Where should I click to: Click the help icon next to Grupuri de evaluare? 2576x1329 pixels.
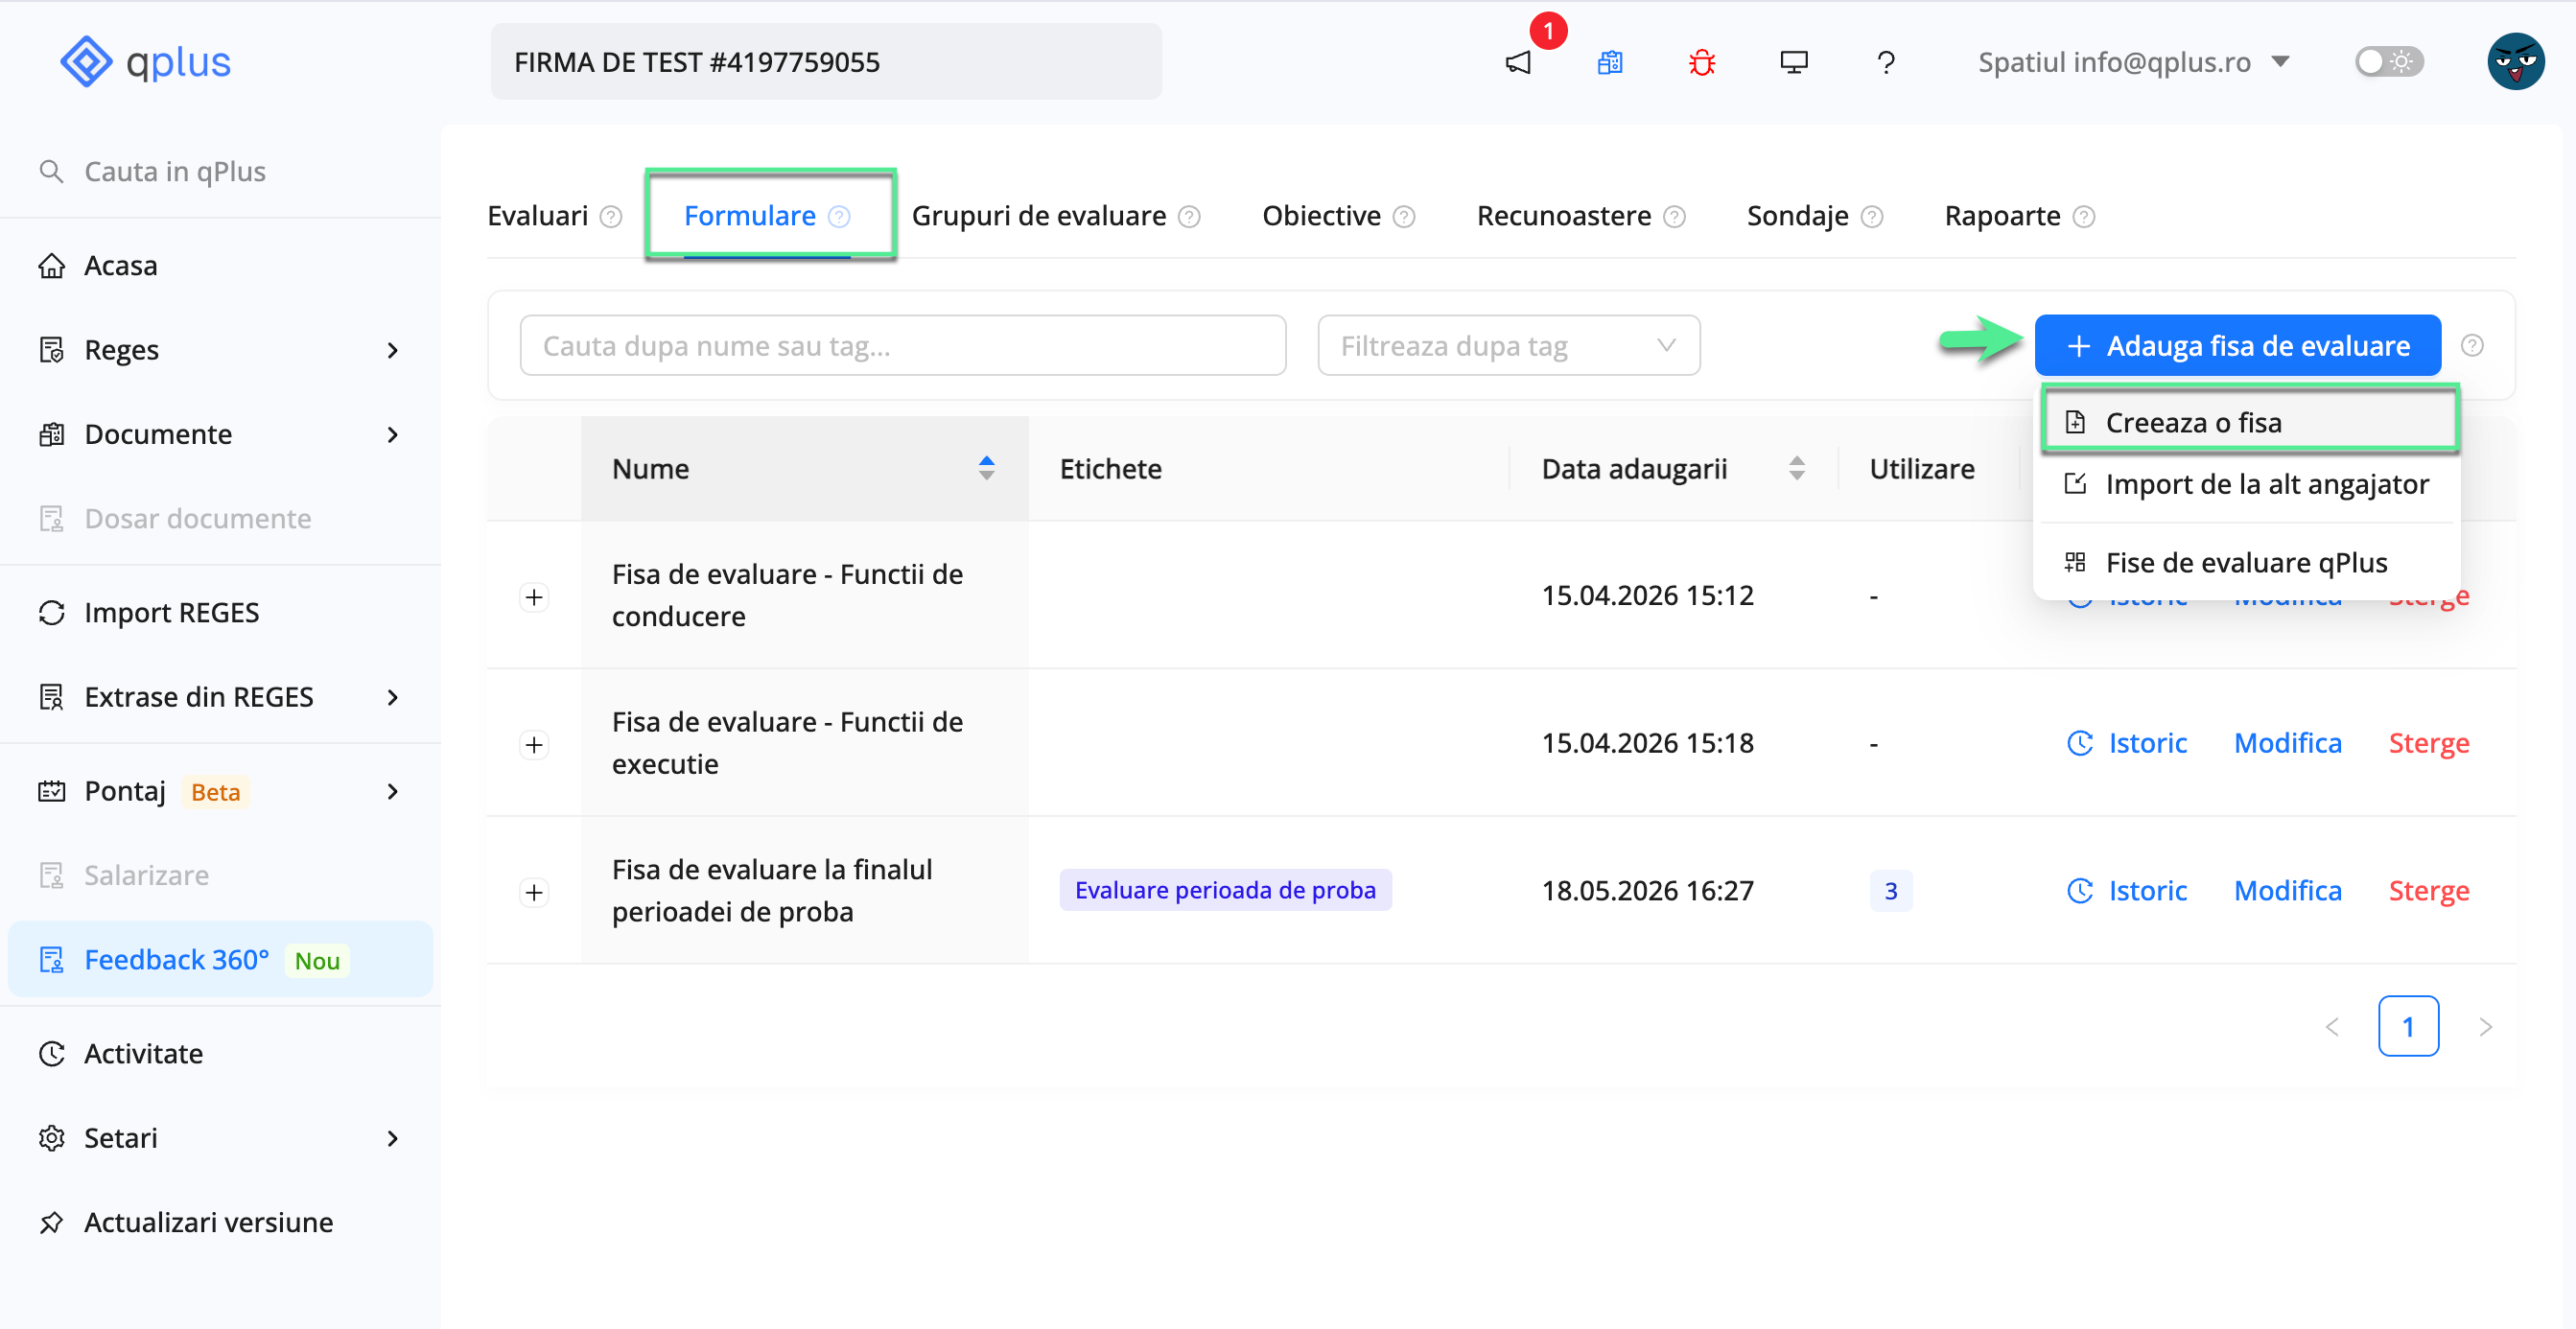(1189, 217)
